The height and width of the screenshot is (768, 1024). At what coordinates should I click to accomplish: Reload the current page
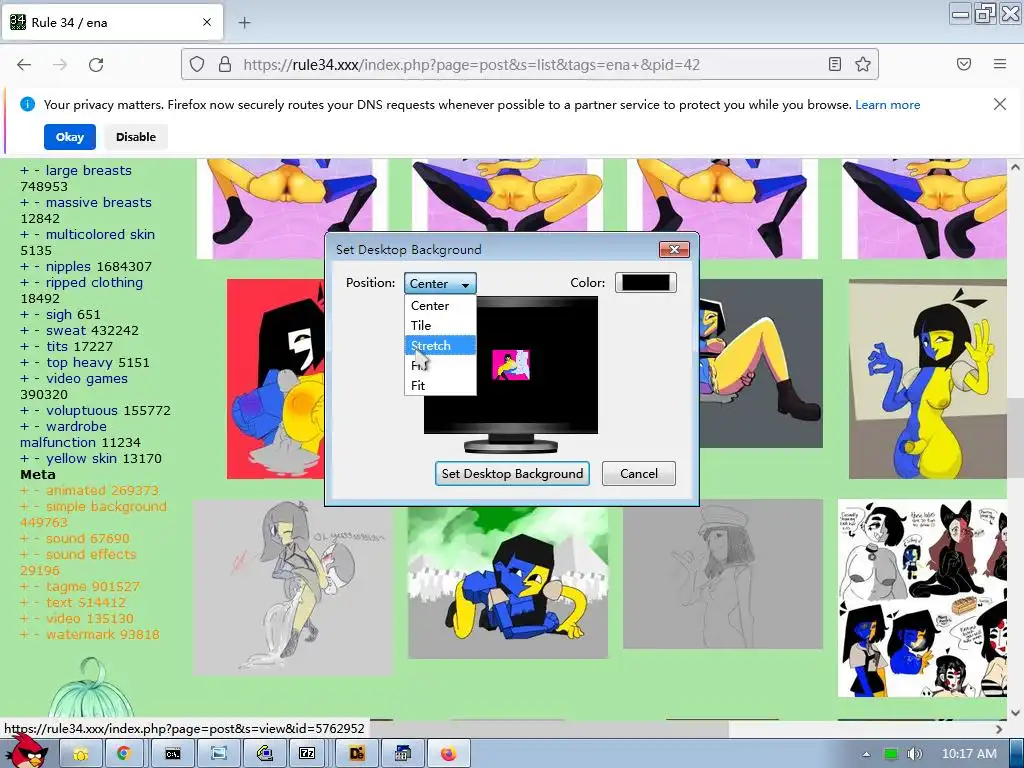[x=96, y=65]
